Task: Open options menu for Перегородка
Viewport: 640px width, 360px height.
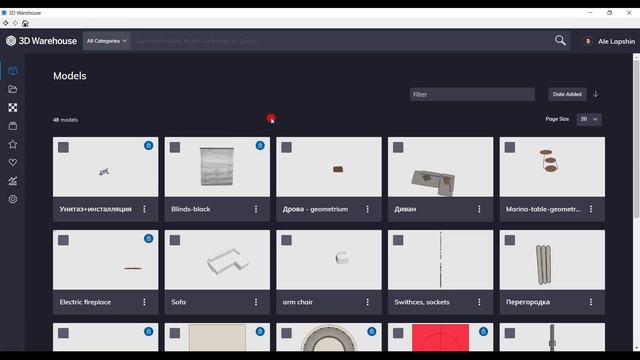Action: click(x=591, y=302)
